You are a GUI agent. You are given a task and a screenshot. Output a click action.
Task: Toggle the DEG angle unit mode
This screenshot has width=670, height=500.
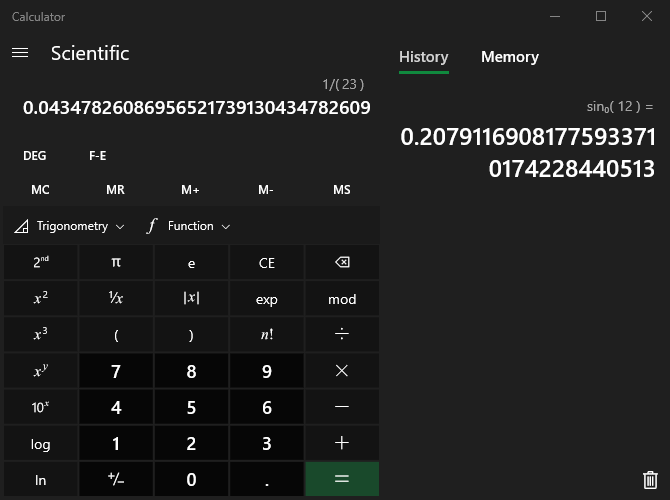coord(35,156)
